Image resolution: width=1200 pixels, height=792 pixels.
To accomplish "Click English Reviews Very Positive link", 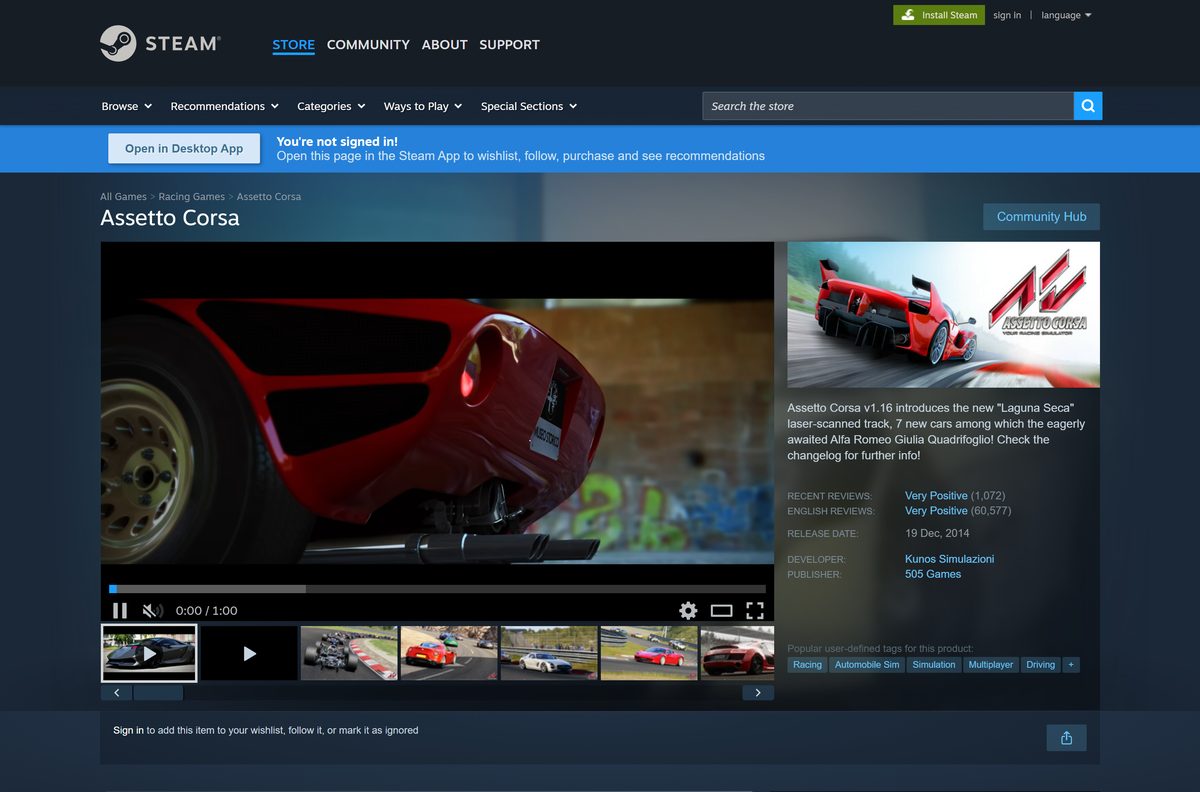I will (936, 511).
